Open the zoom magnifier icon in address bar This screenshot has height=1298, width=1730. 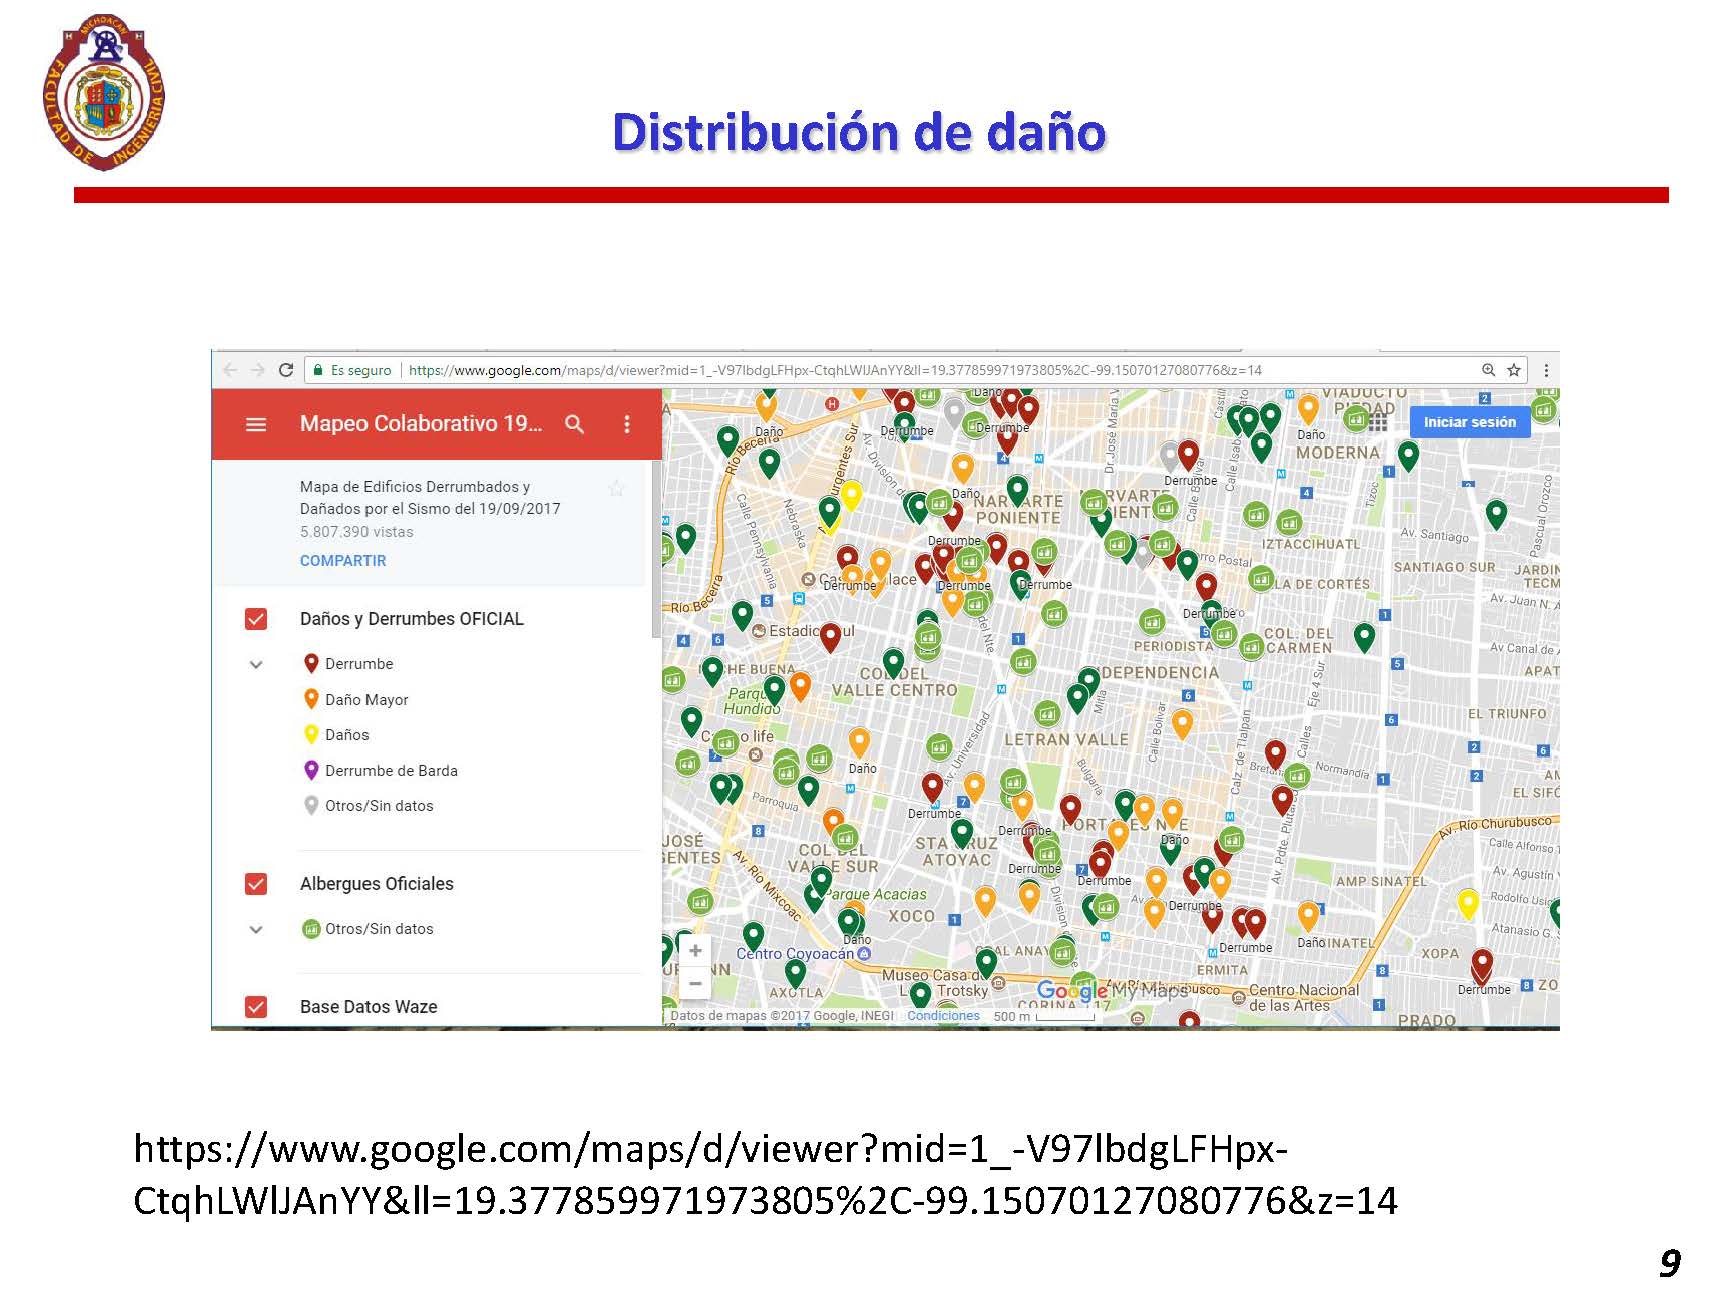1488,370
